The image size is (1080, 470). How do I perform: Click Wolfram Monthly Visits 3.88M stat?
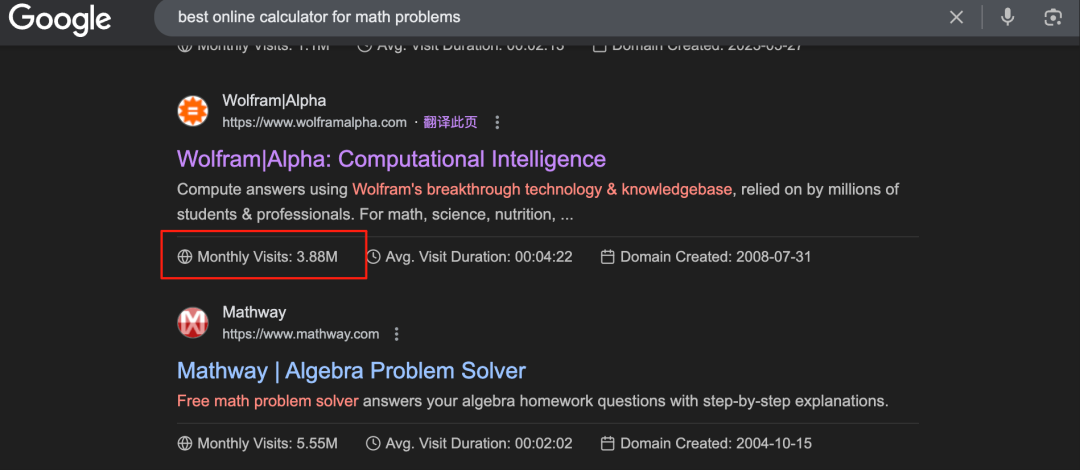coord(267,257)
